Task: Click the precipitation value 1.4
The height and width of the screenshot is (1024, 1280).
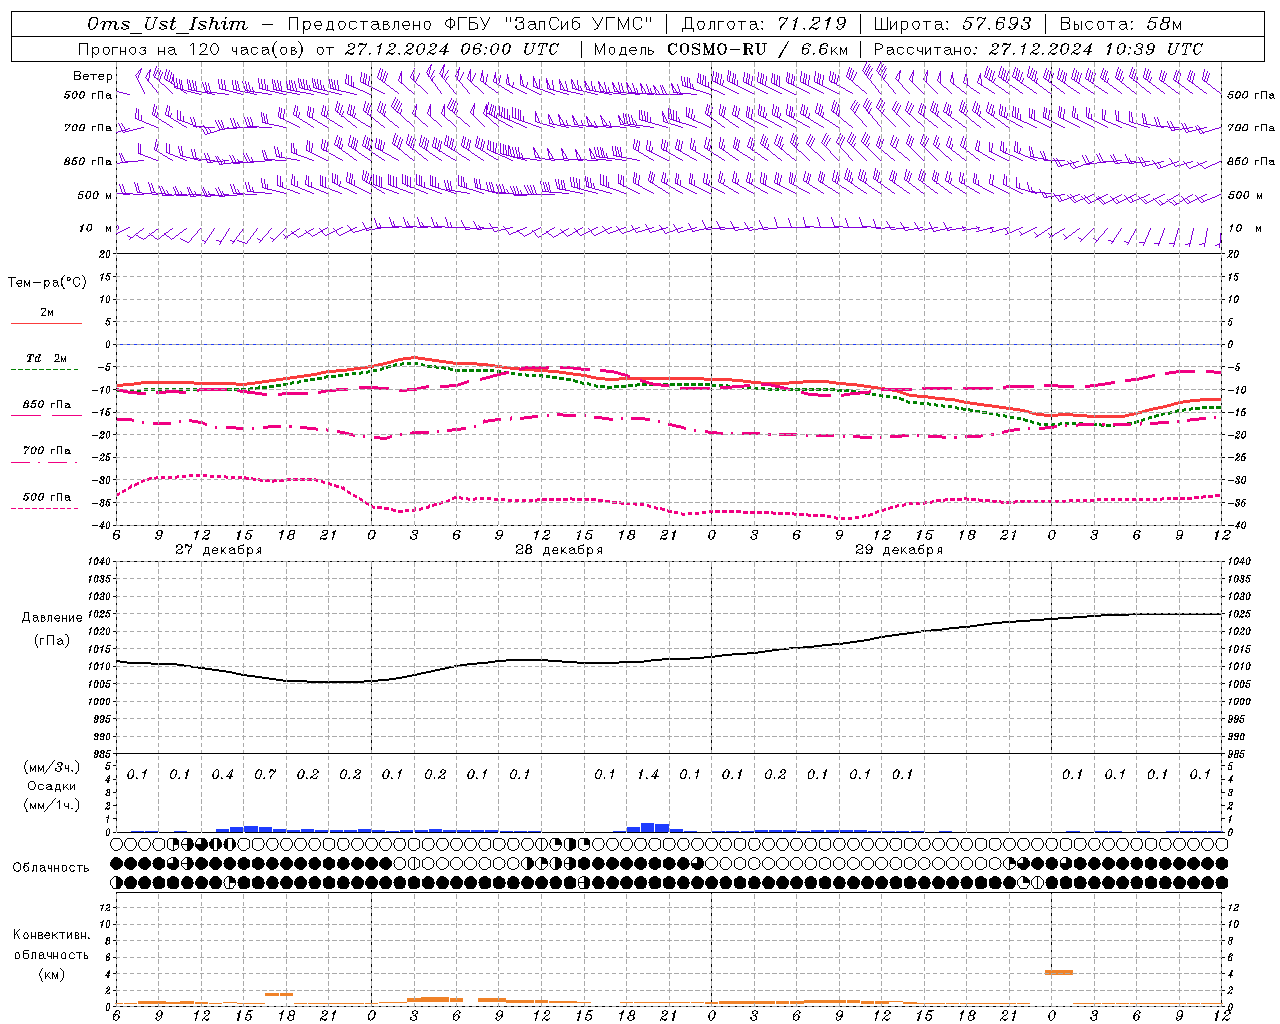Action: click(648, 775)
